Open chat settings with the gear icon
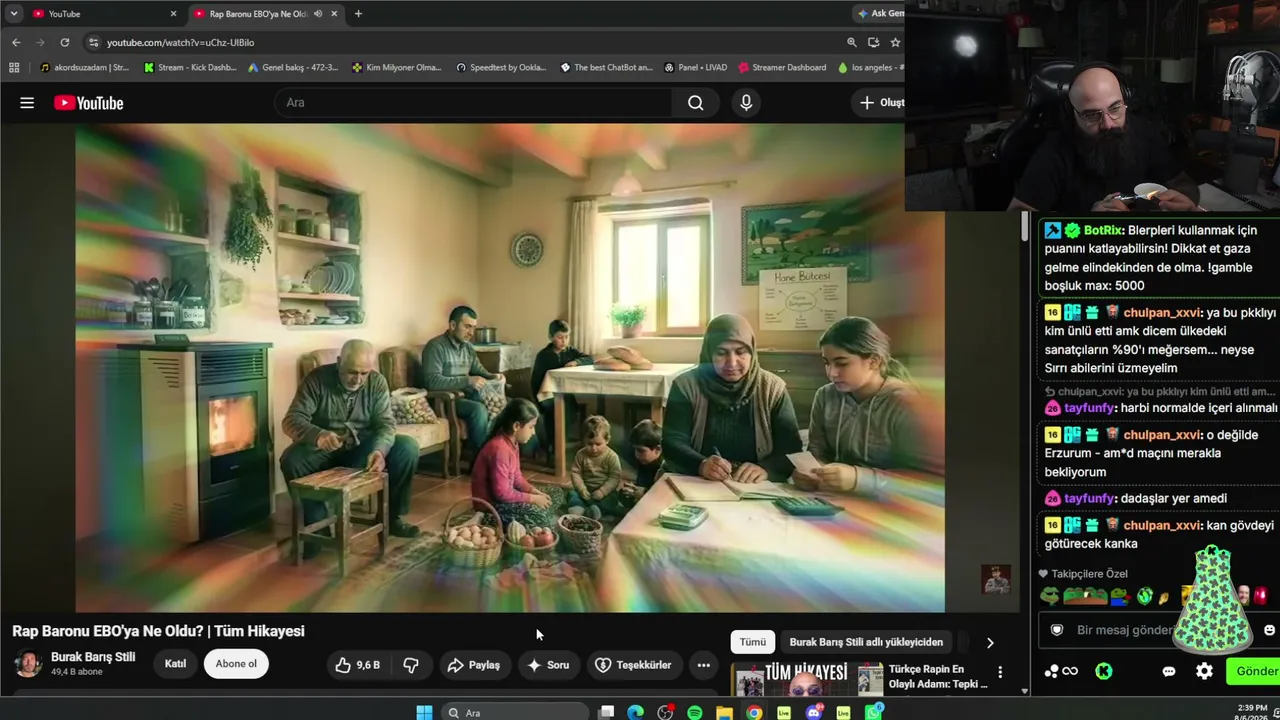This screenshot has height=720, width=1280. click(1205, 672)
